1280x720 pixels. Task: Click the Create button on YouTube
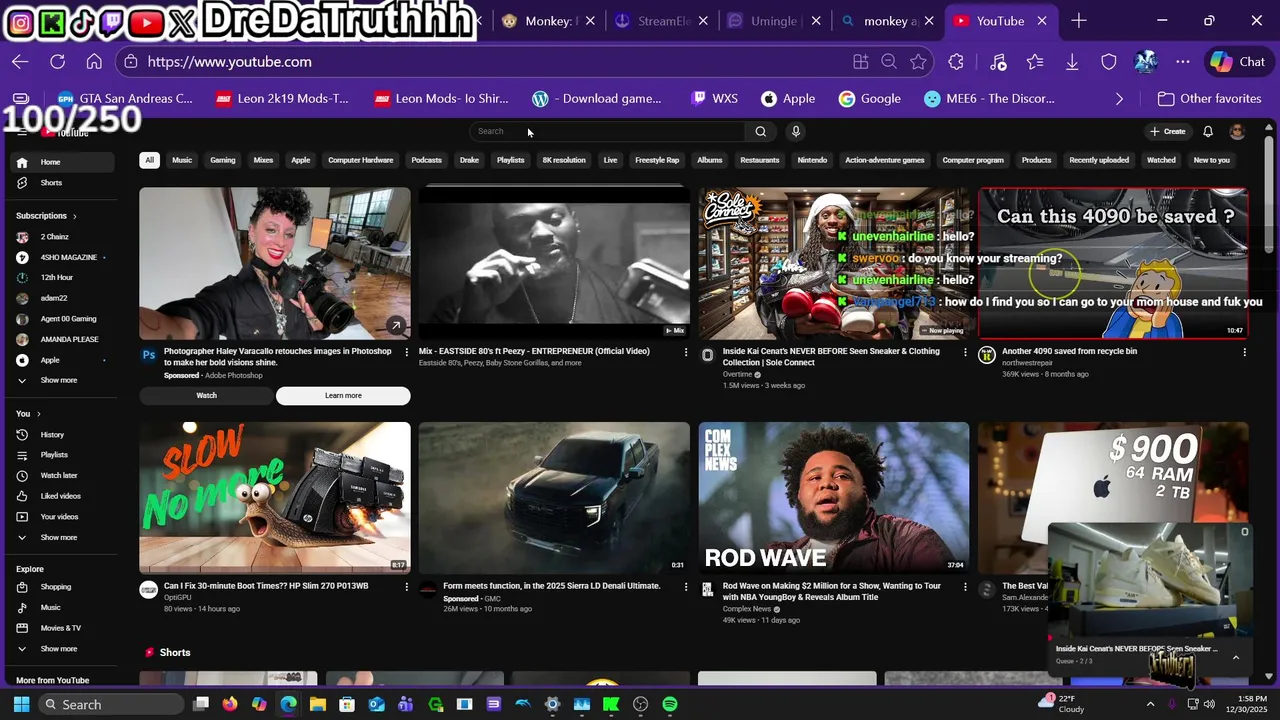(1168, 131)
